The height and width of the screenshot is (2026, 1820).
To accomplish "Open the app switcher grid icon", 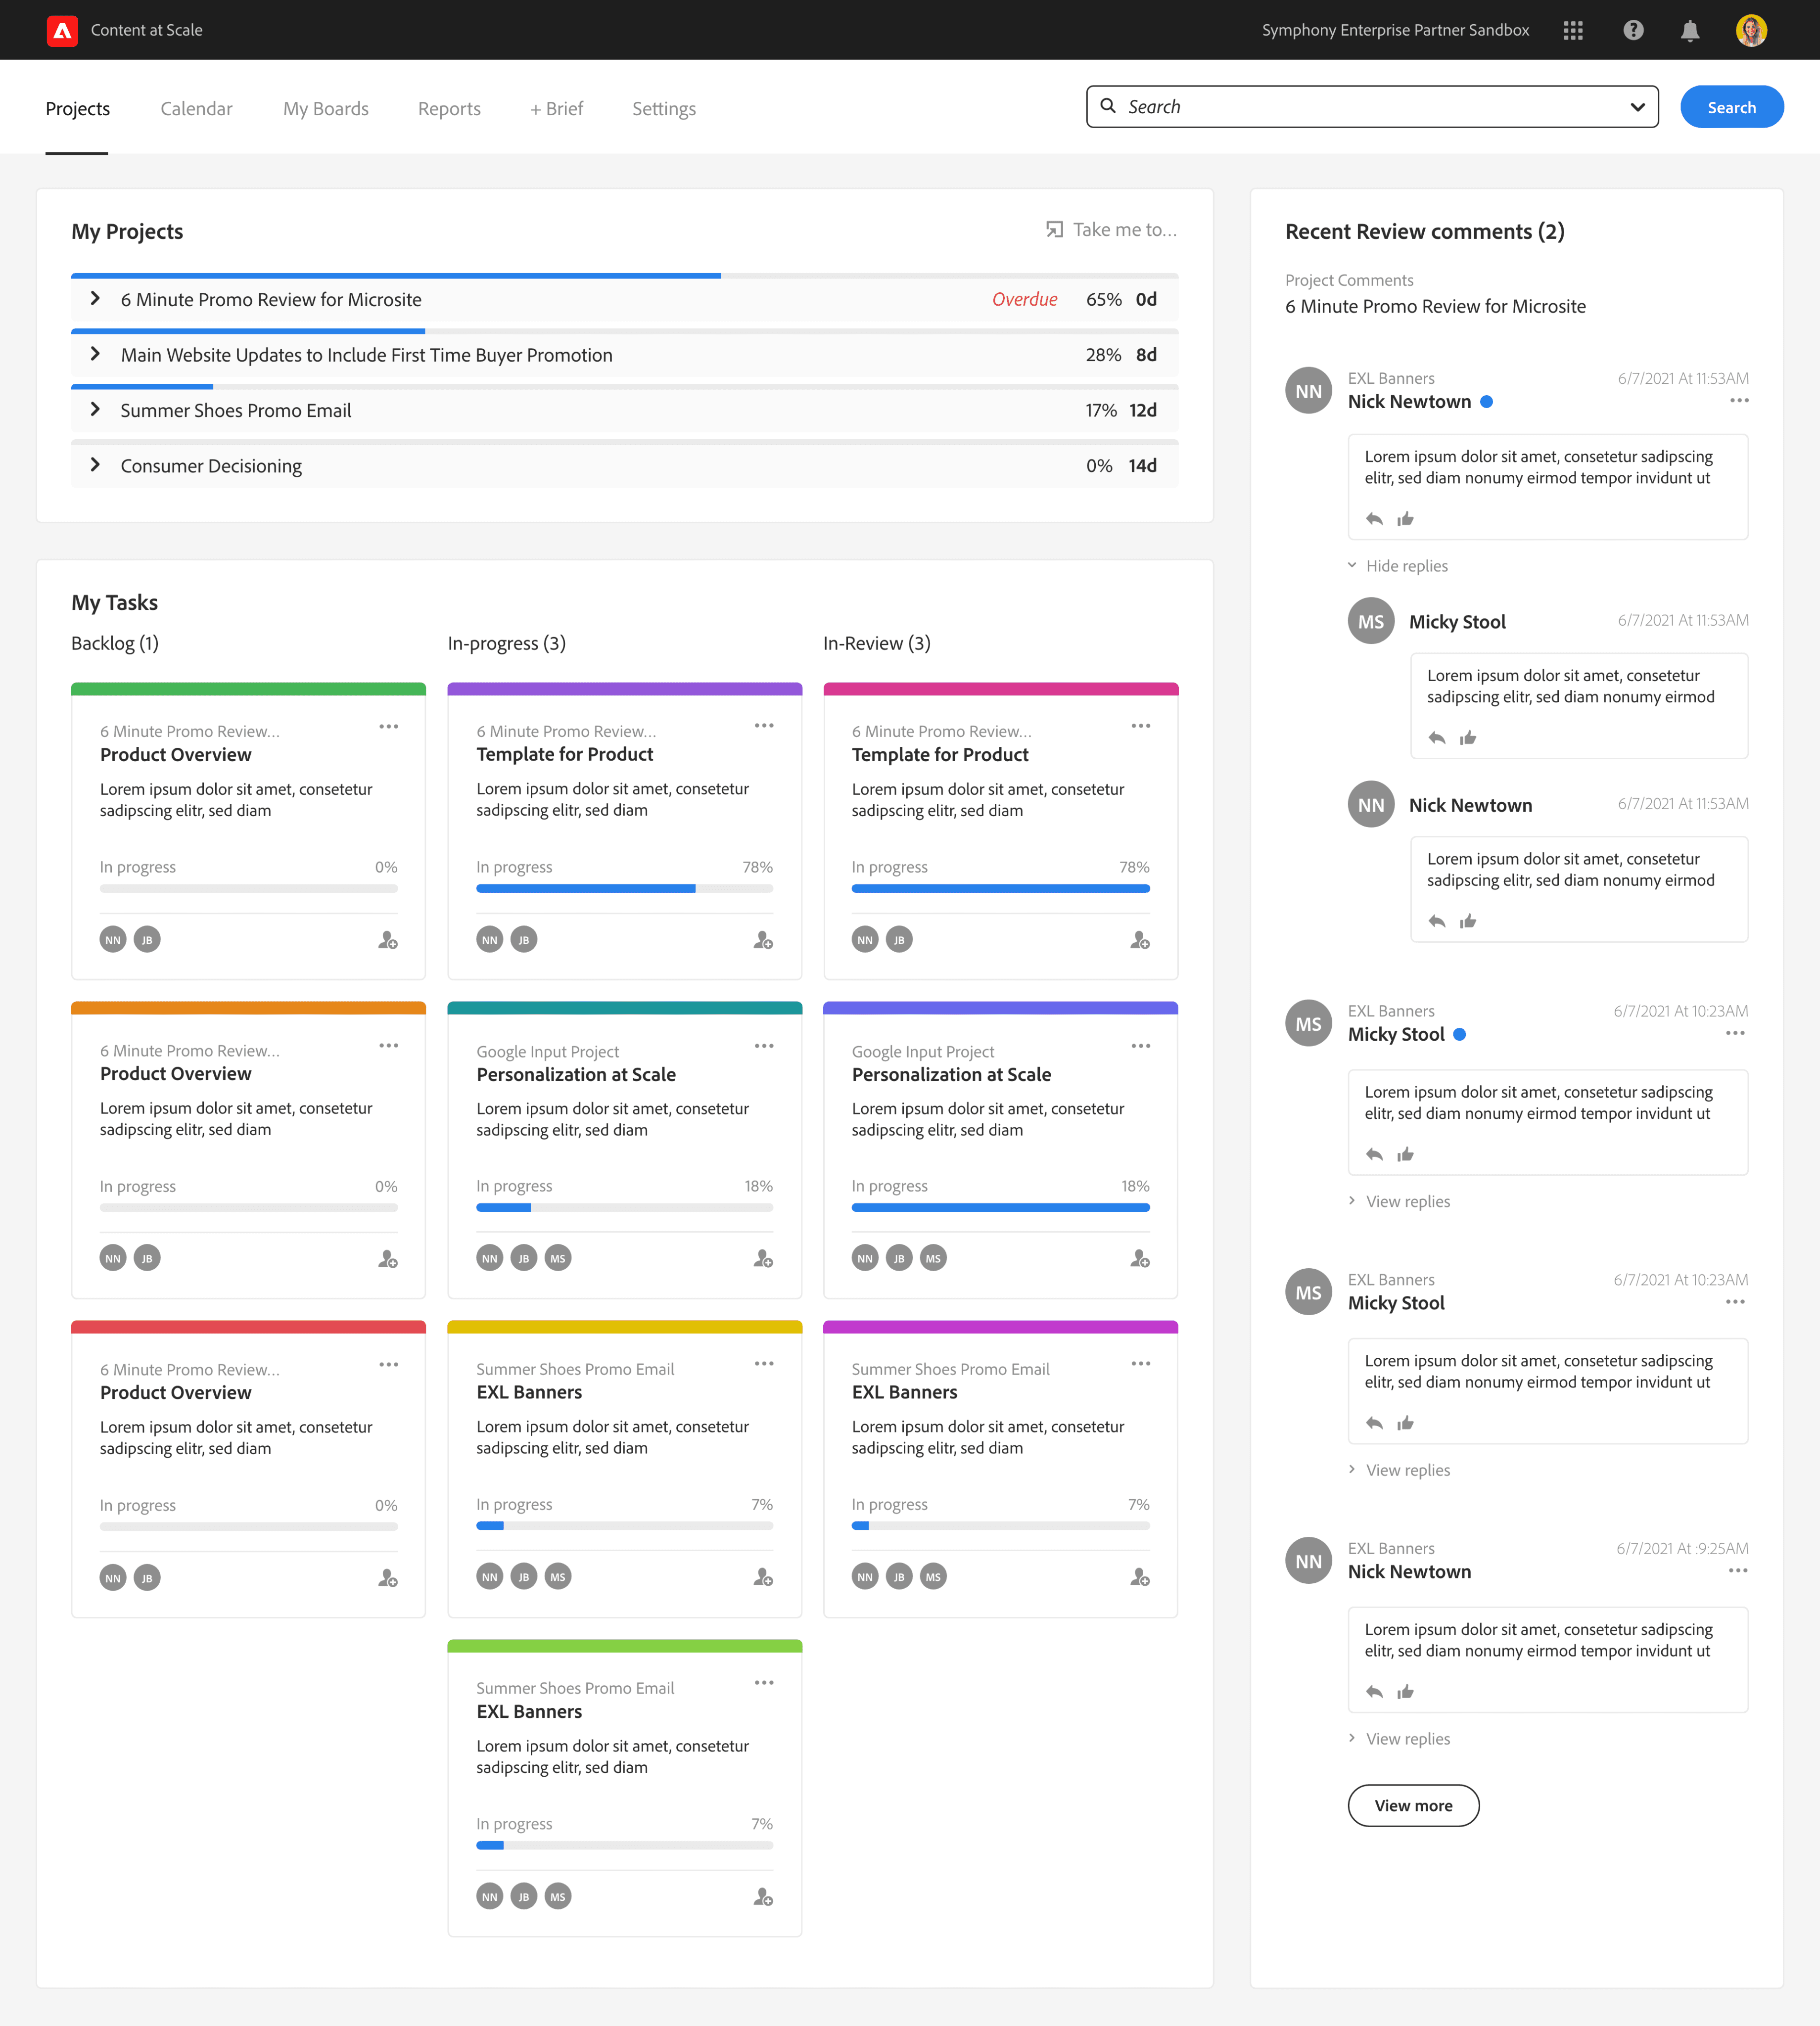I will 1573,30.
